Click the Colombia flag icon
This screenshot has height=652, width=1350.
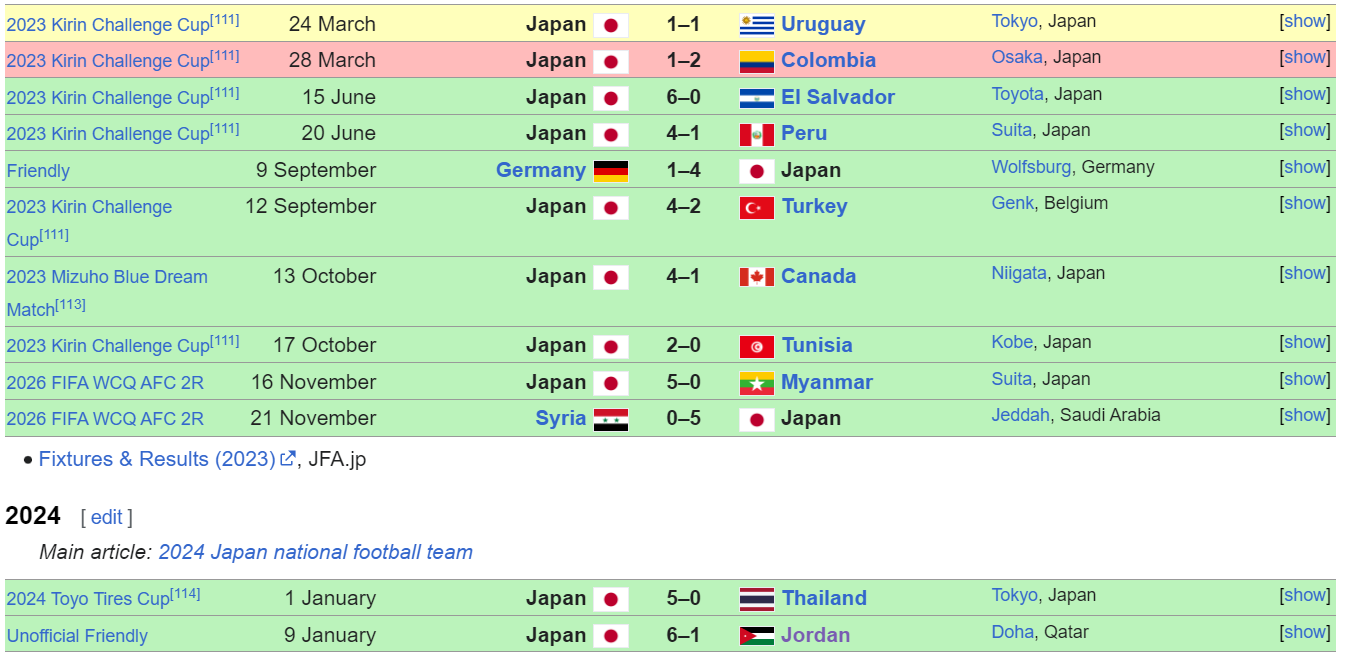[756, 61]
